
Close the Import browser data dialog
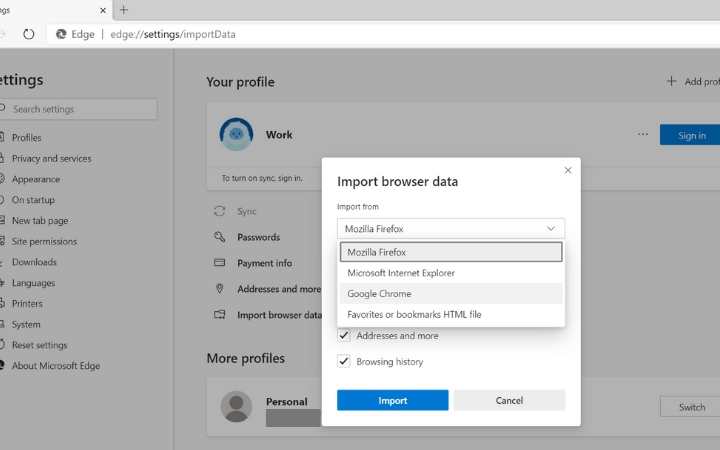(x=568, y=170)
